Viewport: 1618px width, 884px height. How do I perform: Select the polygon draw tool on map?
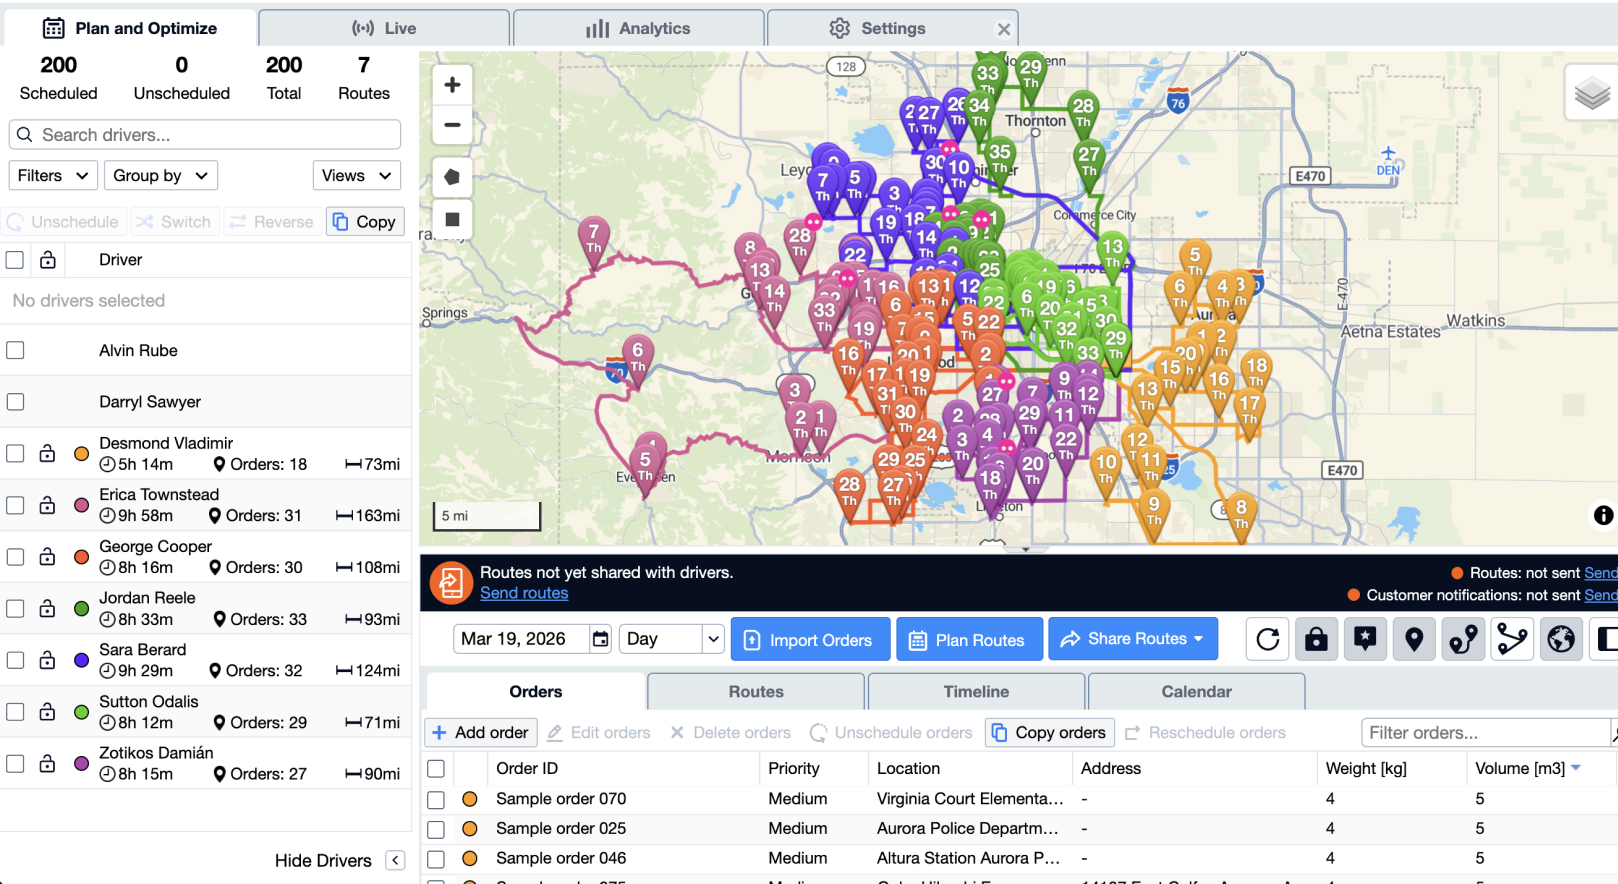[452, 177]
